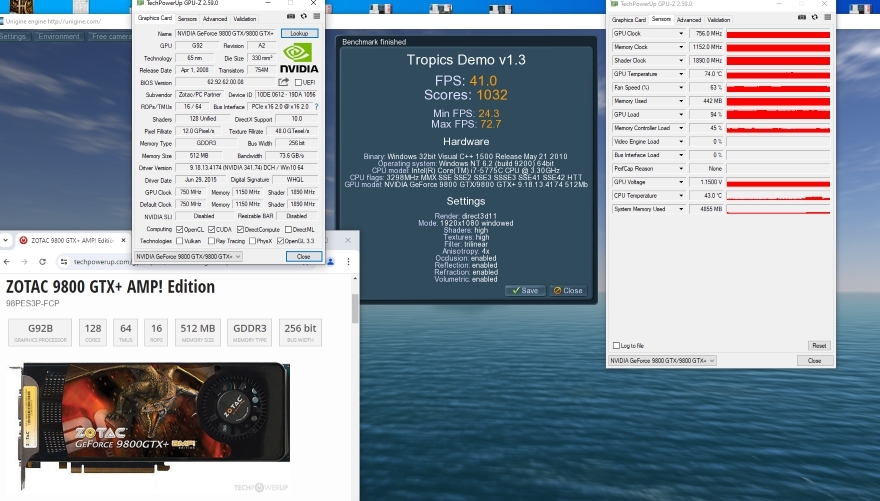Switch to Advanced tab in the left GPU-Z

pos(215,19)
